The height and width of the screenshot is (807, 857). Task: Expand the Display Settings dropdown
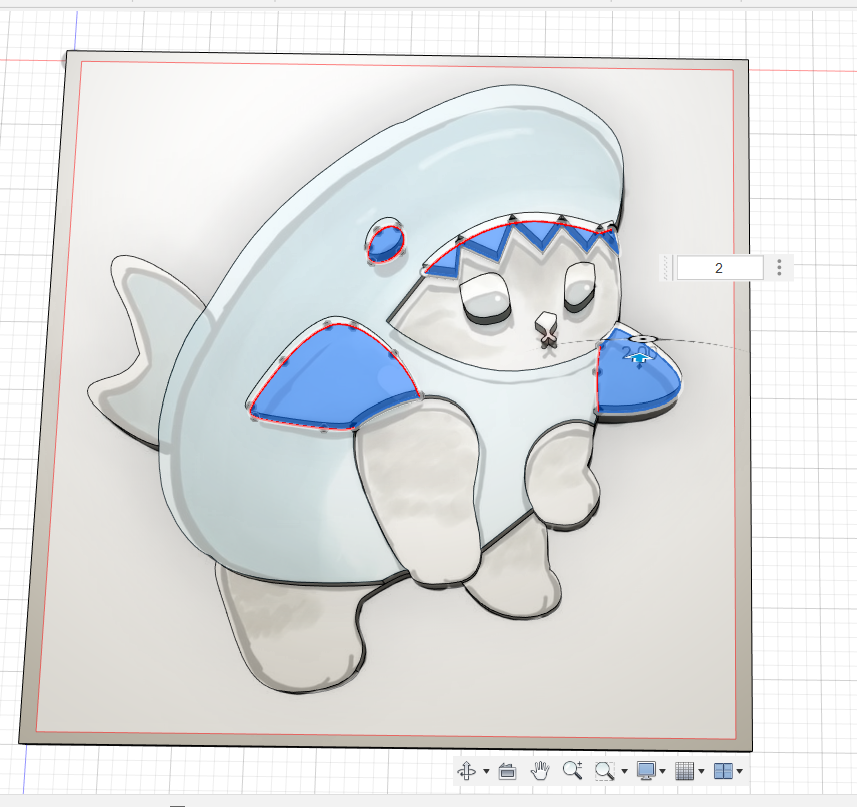coord(661,773)
